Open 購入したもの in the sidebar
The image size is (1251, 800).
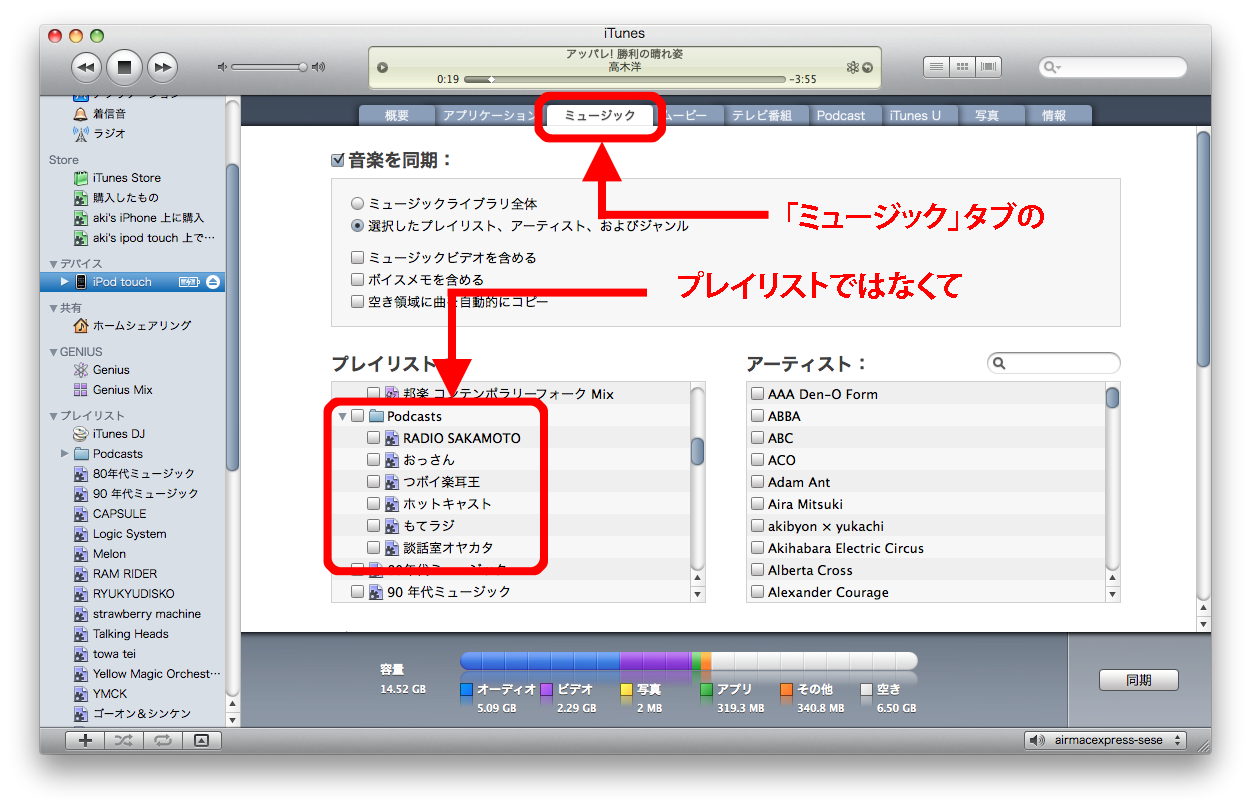(125, 198)
